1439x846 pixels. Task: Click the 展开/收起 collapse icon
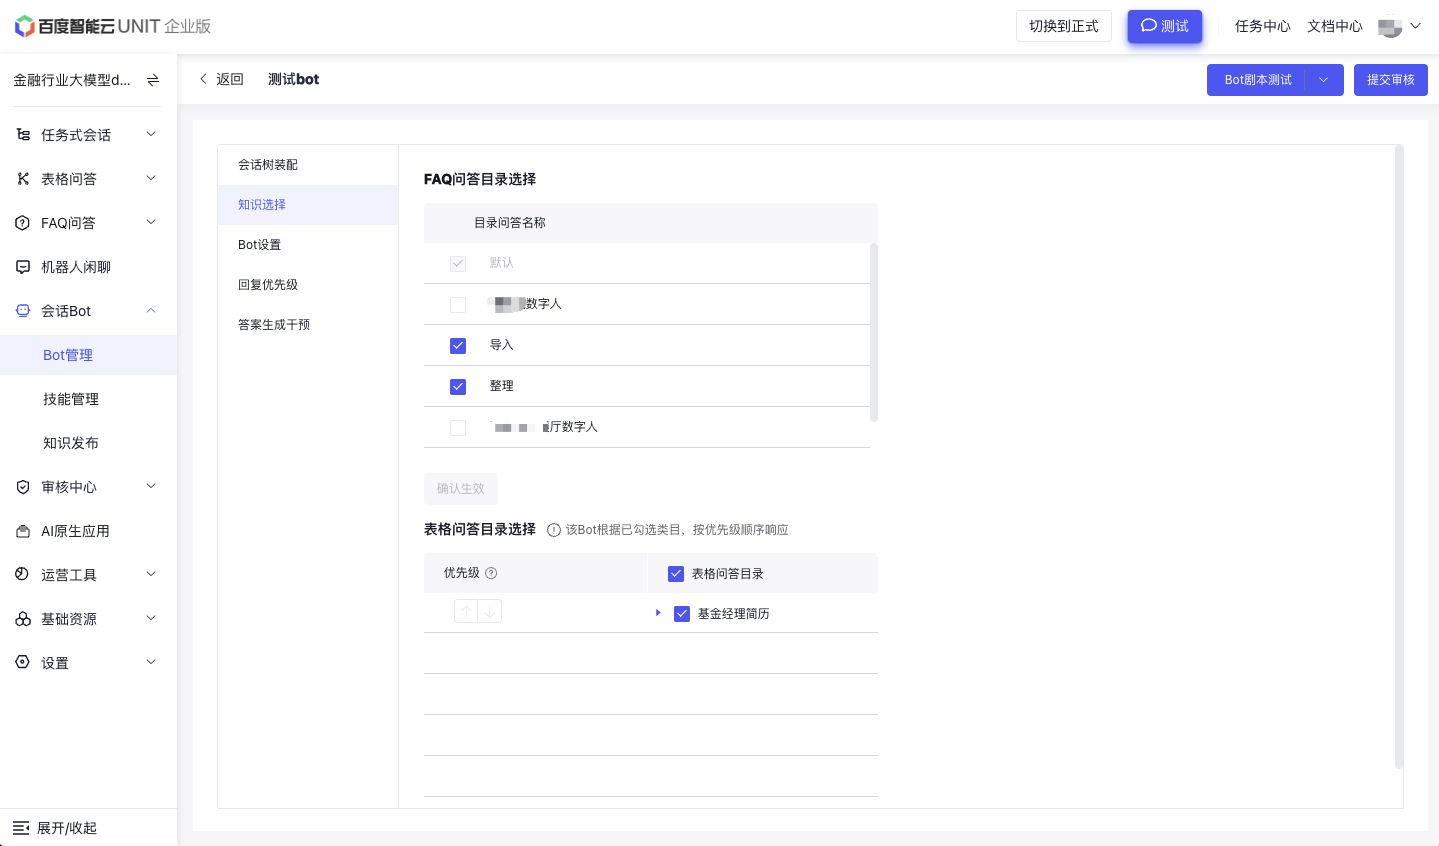click(x=21, y=828)
